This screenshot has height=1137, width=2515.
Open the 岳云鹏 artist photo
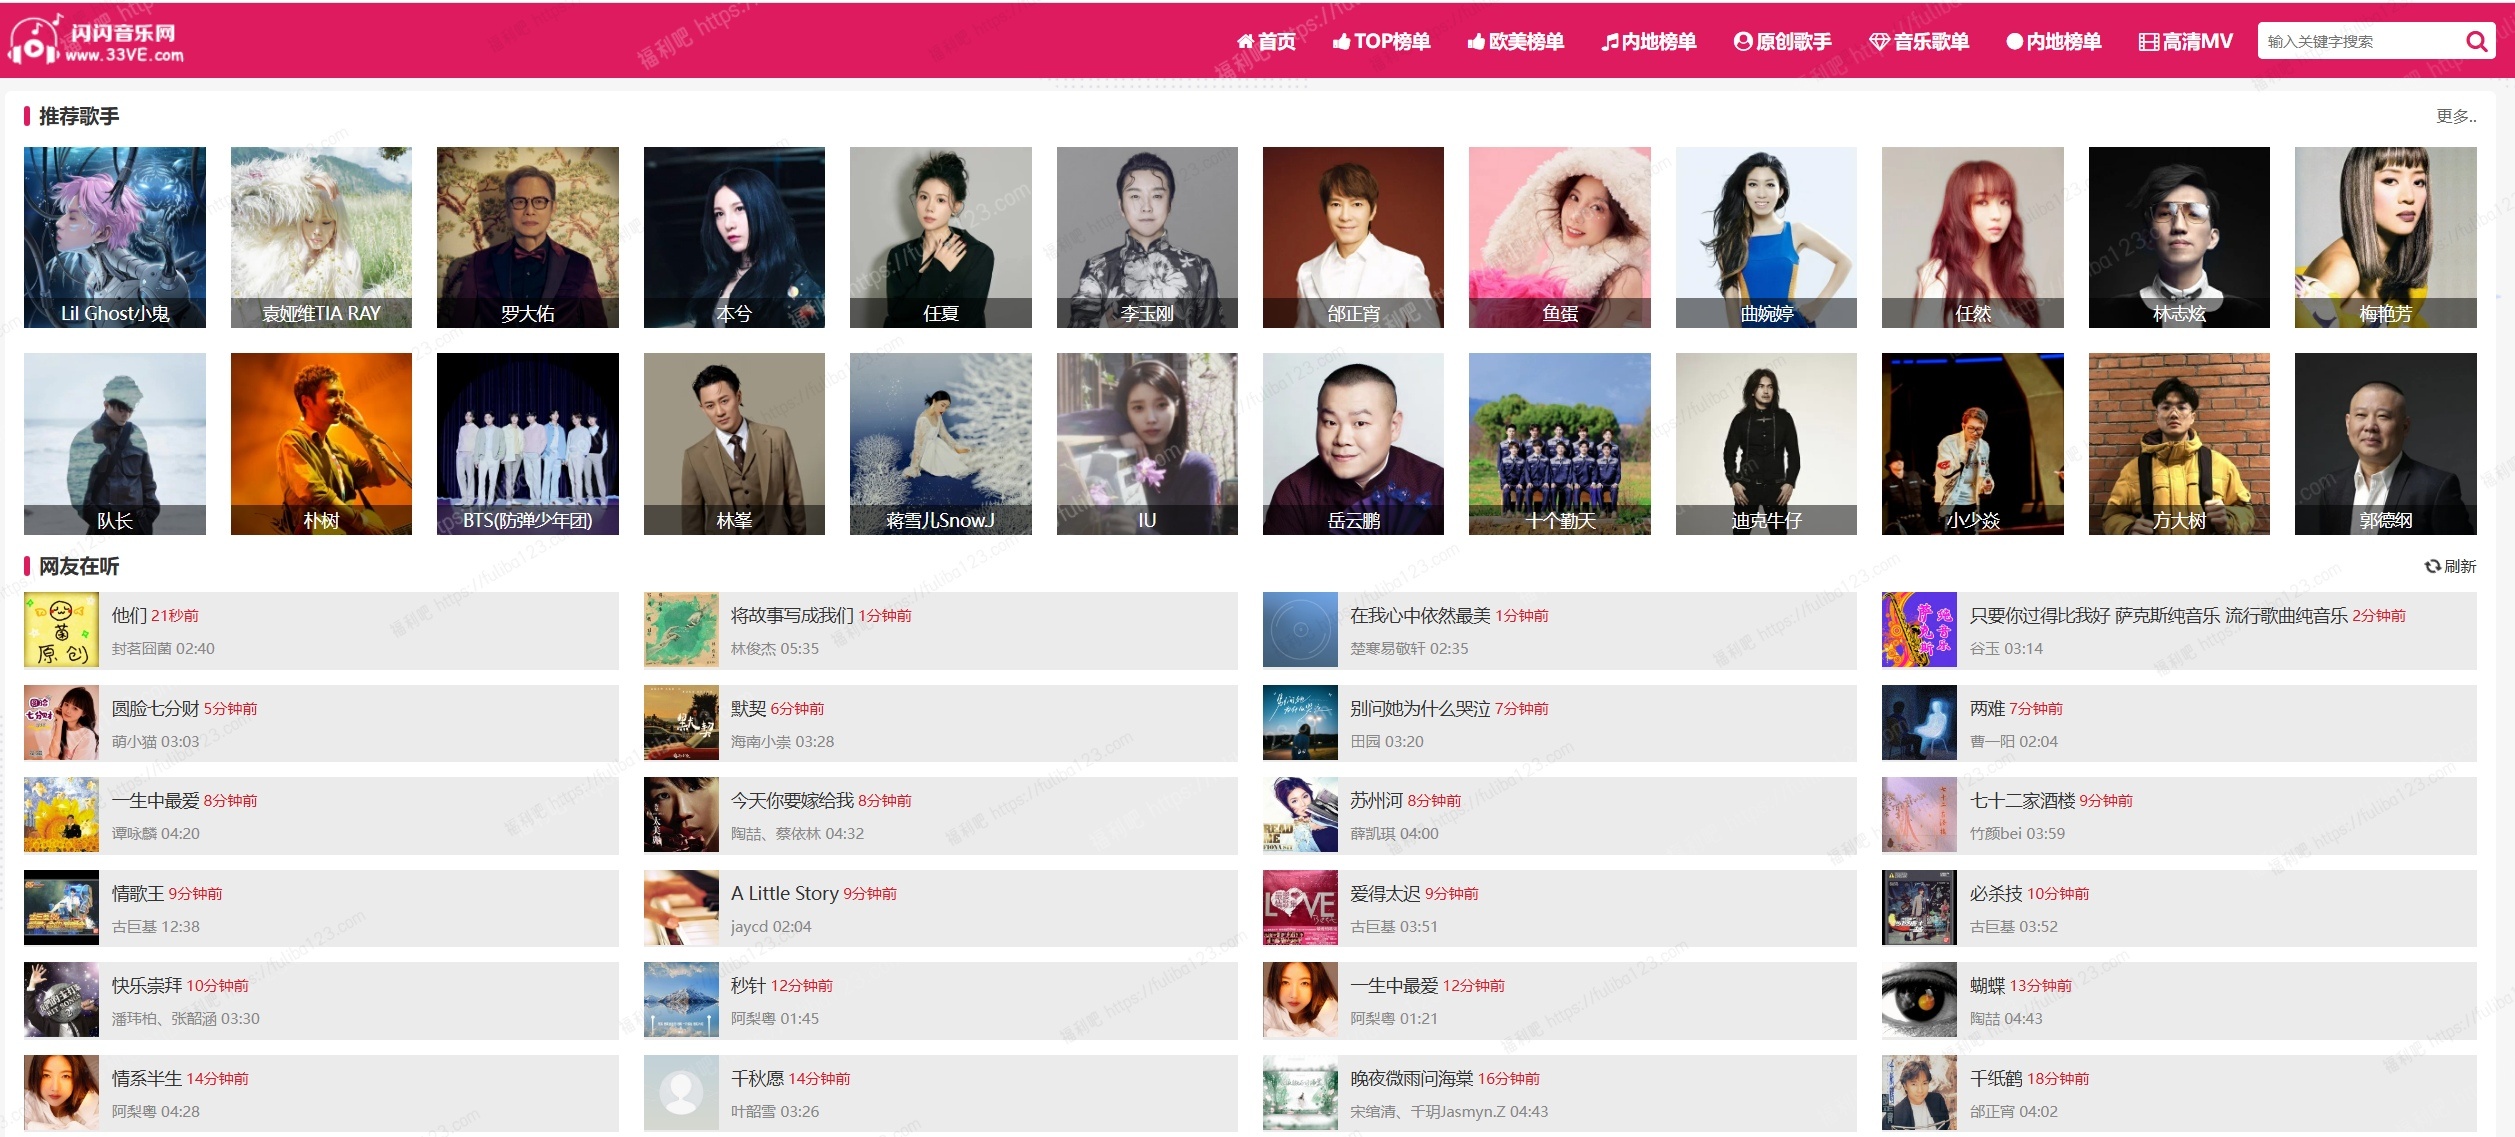click(x=1353, y=444)
